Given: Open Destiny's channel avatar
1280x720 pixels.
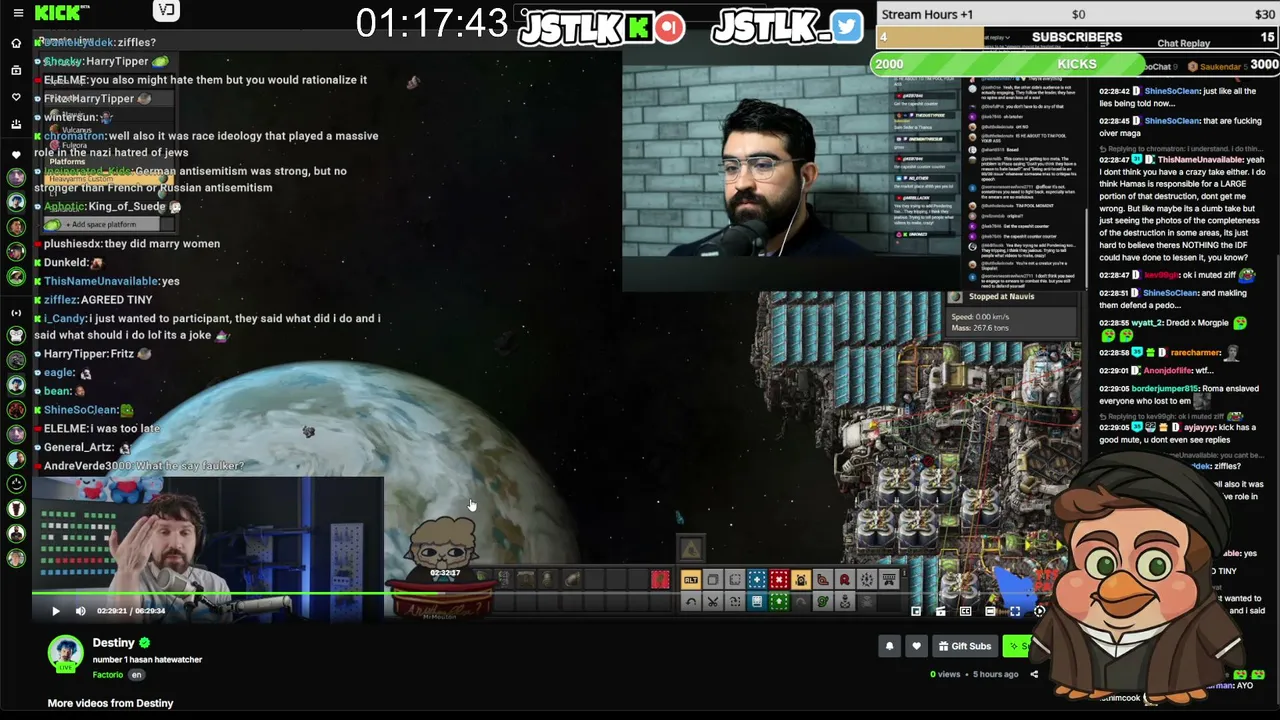Looking at the screenshot, I should 65,651.
